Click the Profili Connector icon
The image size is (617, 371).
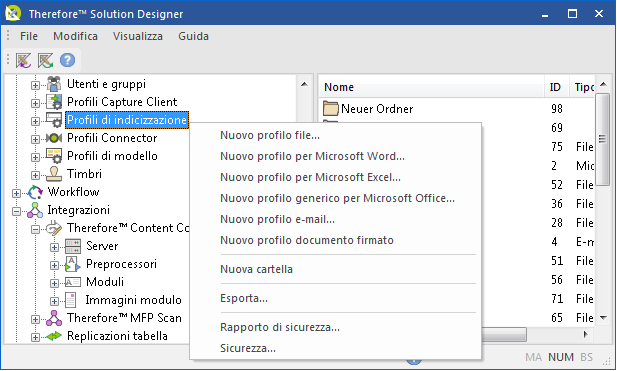click(x=54, y=138)
